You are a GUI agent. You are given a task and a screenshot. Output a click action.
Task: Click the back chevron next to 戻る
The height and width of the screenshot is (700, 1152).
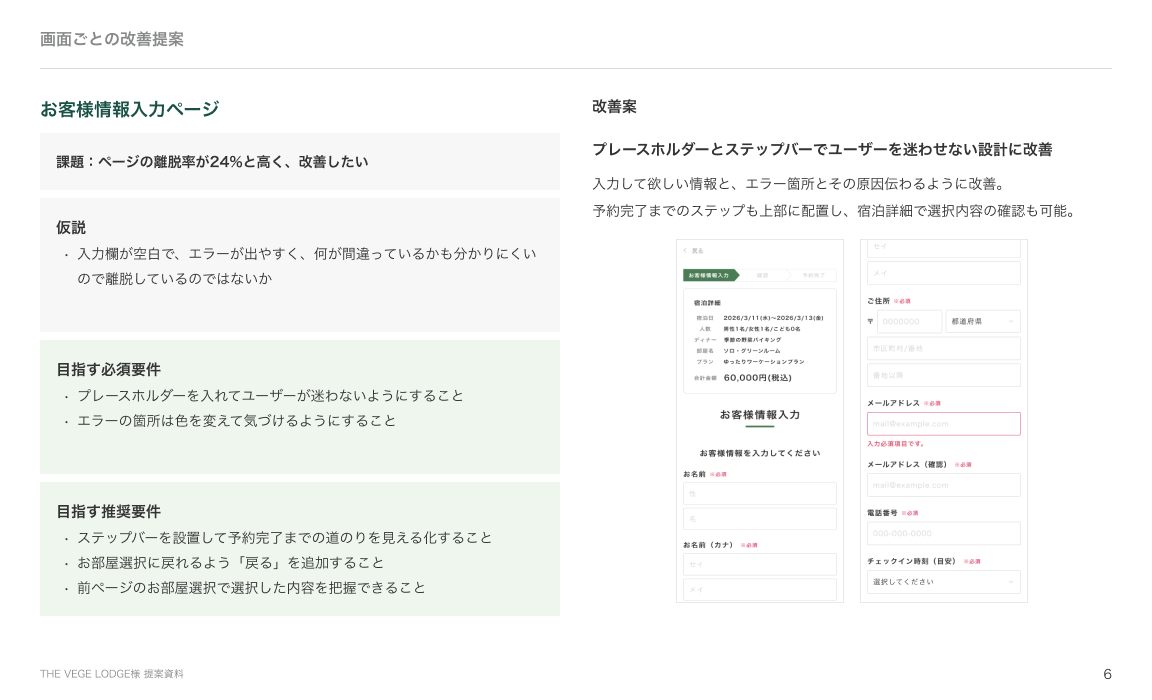(685, 251)
